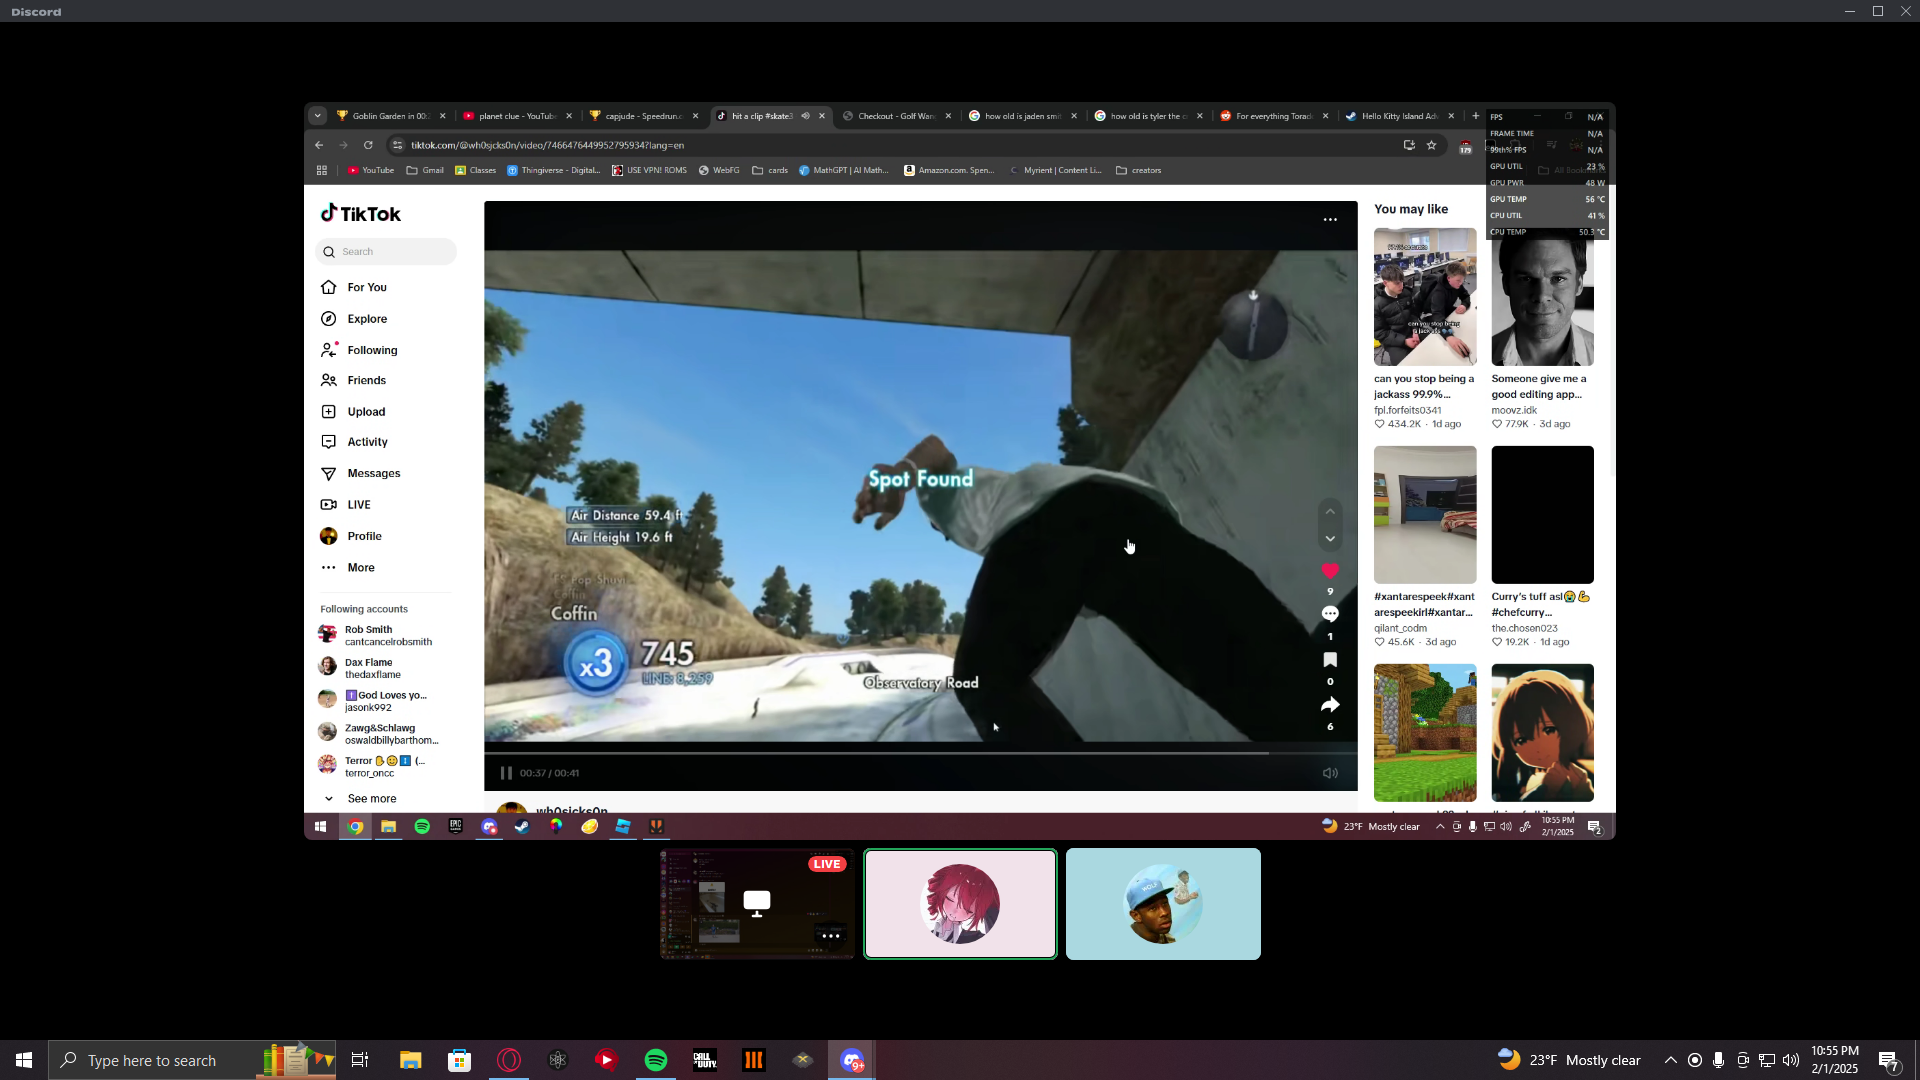Mute tab audio on TikTok tab

coord(805,116)
